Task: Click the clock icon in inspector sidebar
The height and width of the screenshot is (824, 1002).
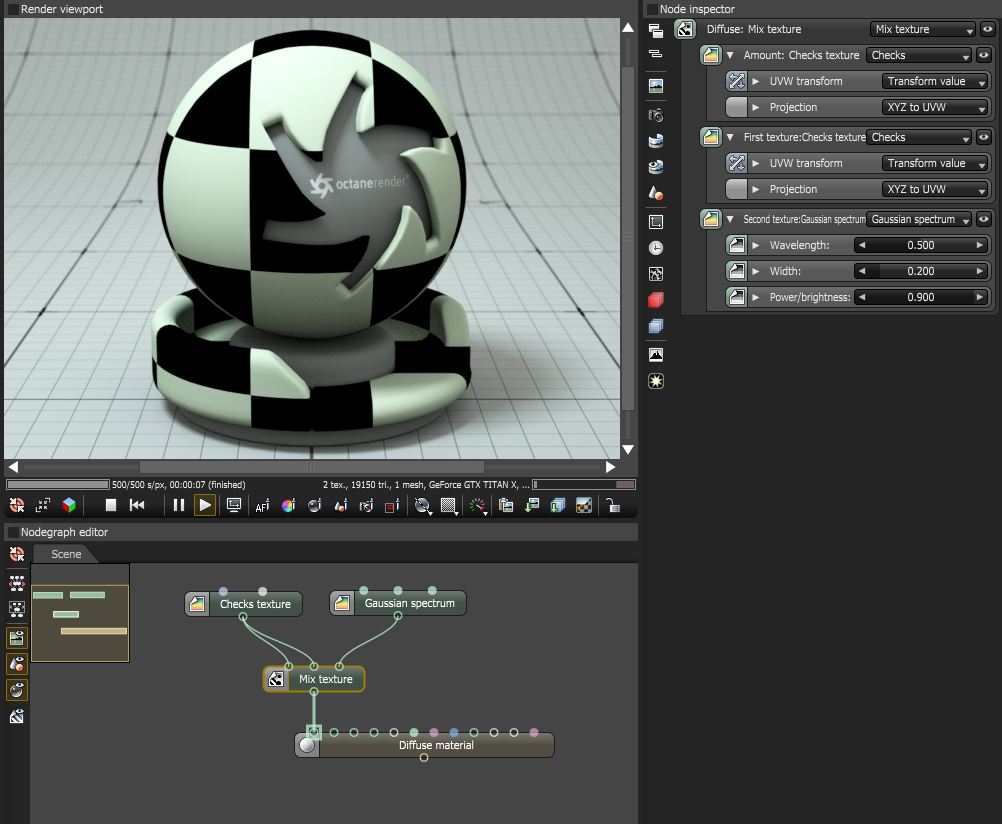Action: [x=656, y=247]
